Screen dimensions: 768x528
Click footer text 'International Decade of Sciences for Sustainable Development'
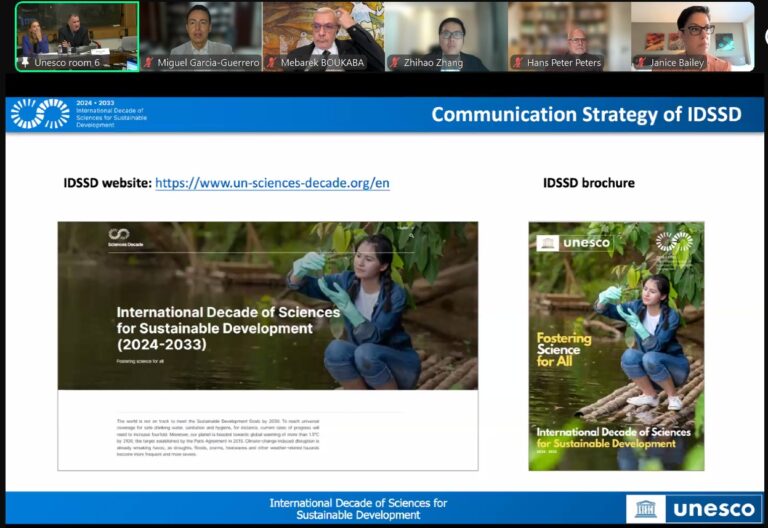pos(358,509)
